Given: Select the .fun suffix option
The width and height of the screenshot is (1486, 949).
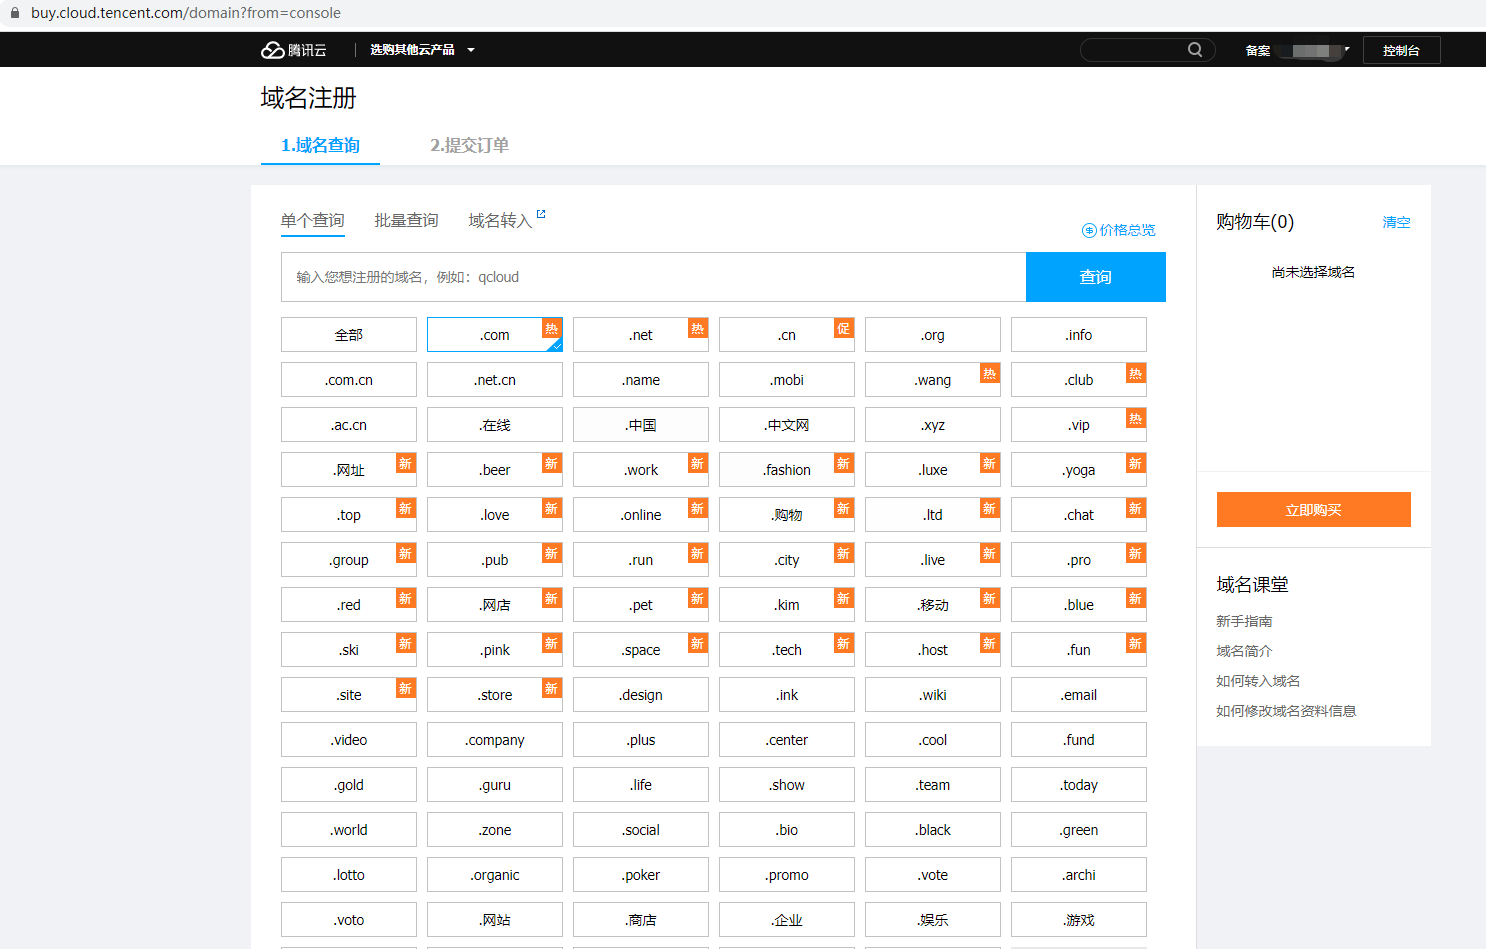Looking at the screenshot, I should [x=1079, y=650].
